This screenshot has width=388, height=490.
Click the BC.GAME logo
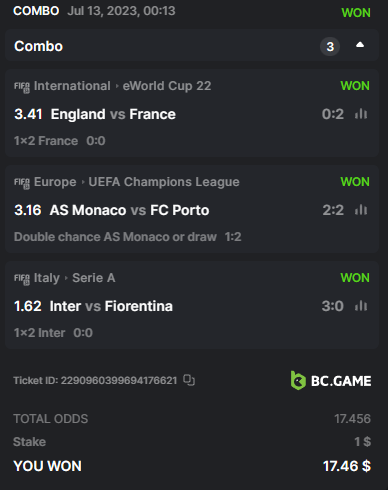pos(331,380)
